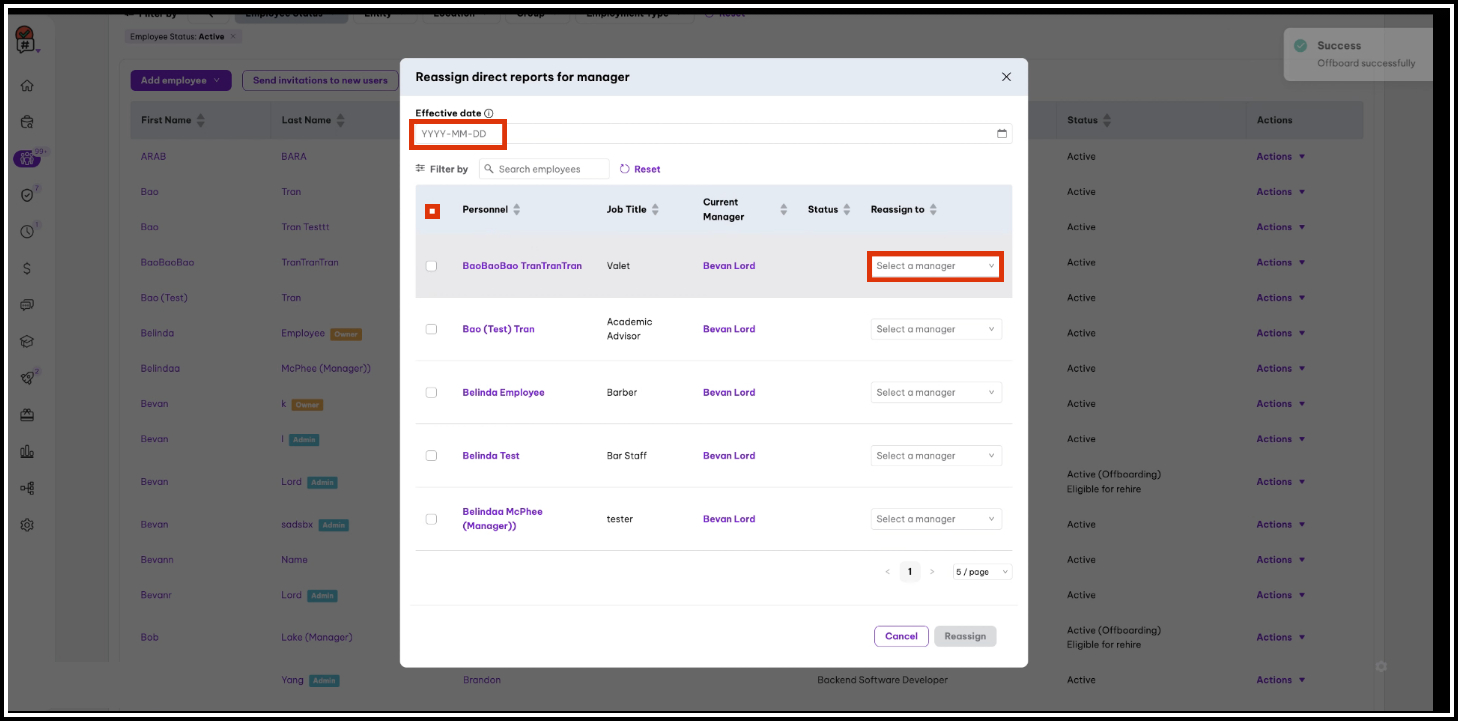Select the highlighted People icon in the sidebar
Screen dimensions: 1458x721
pos(27,157)
